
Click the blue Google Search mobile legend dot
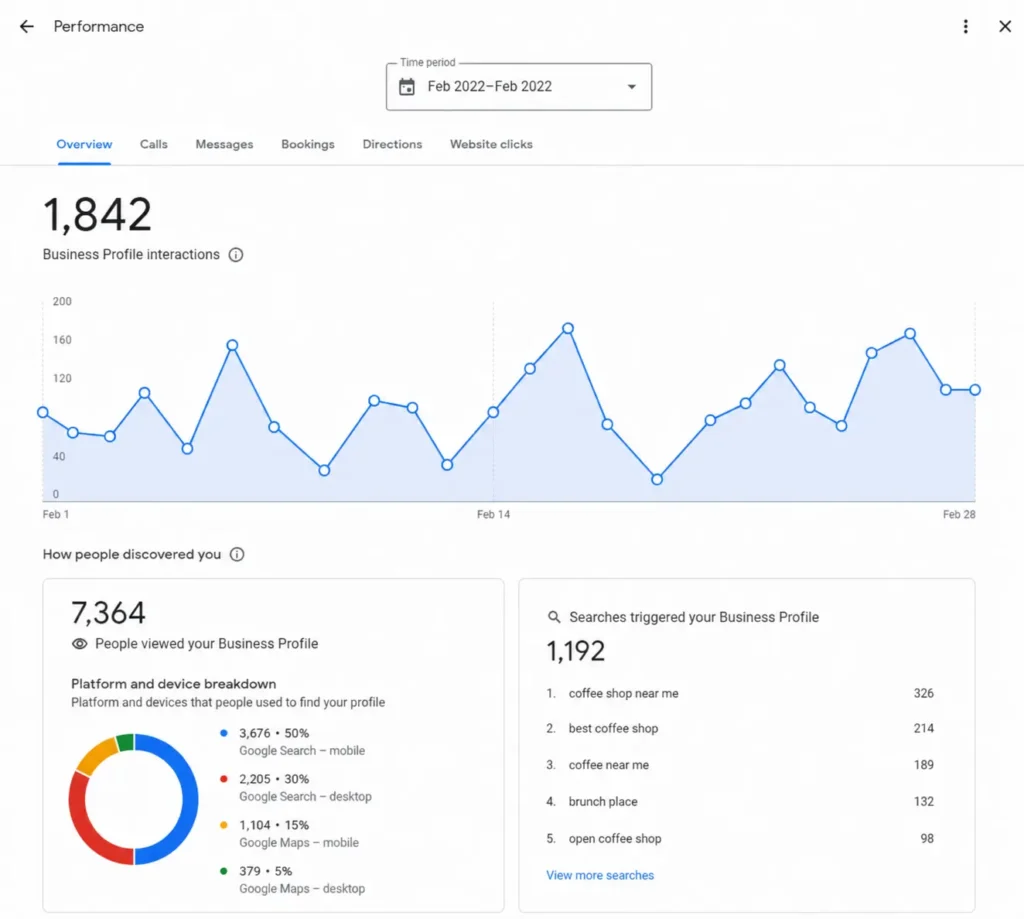224,733
